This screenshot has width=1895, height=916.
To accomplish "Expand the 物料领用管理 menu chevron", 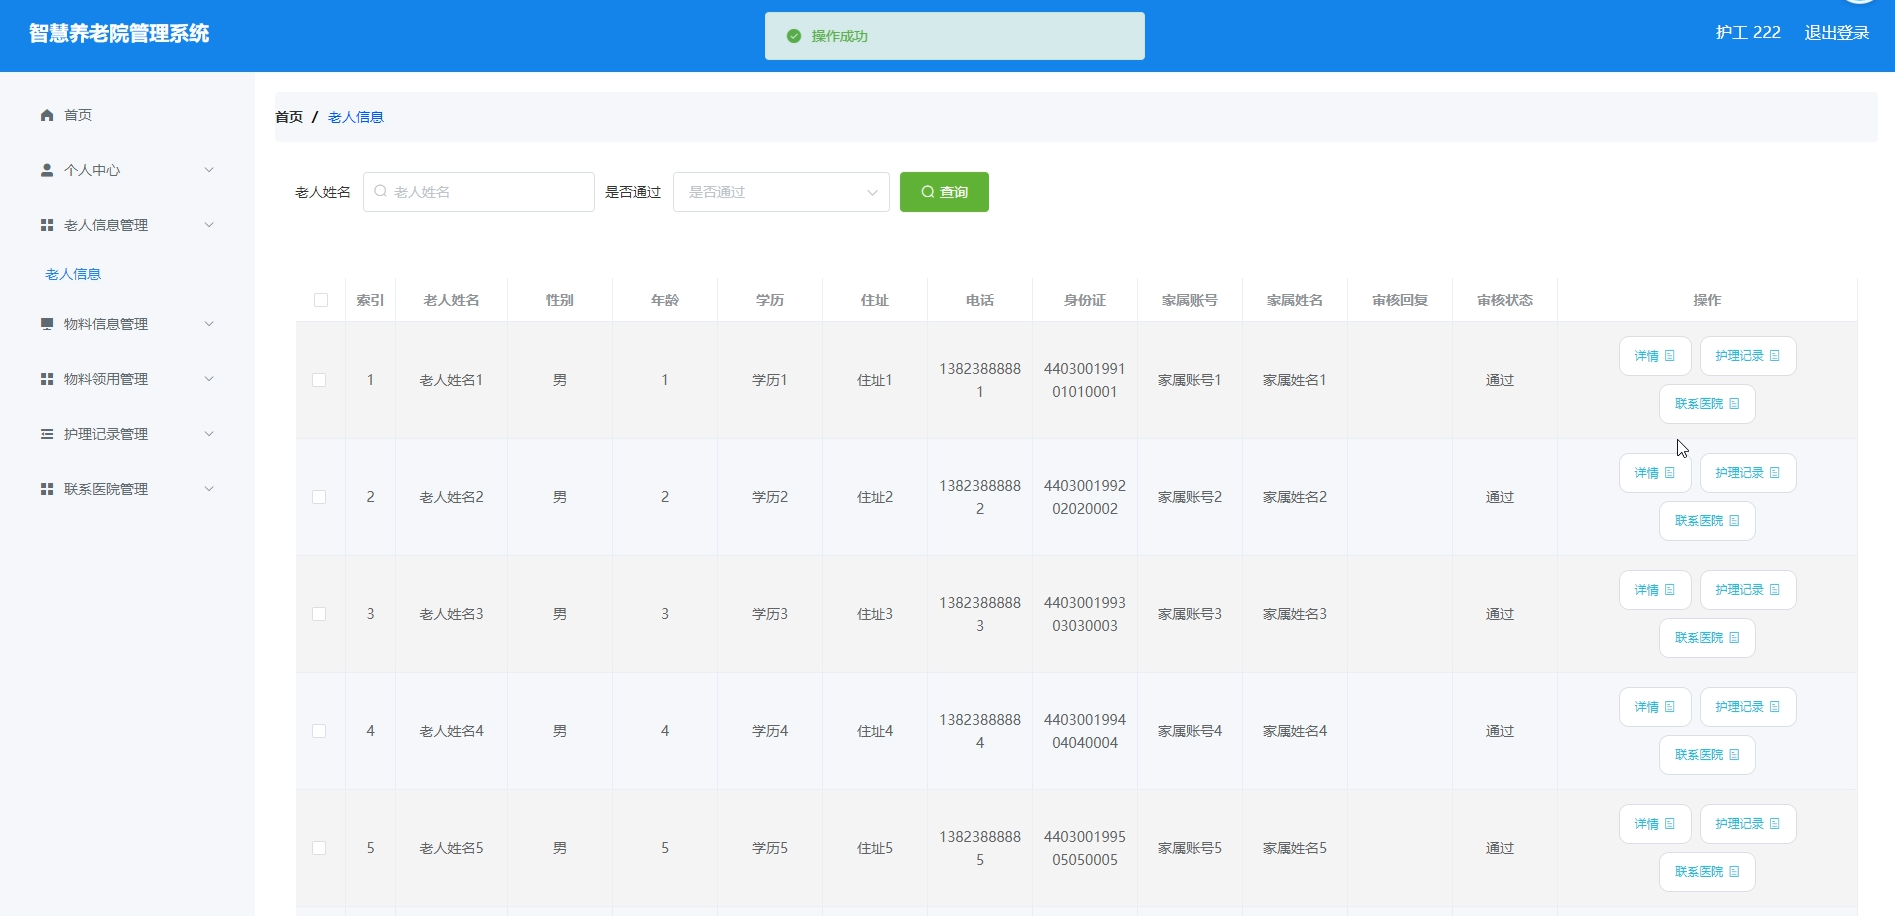I will [209, 379].
